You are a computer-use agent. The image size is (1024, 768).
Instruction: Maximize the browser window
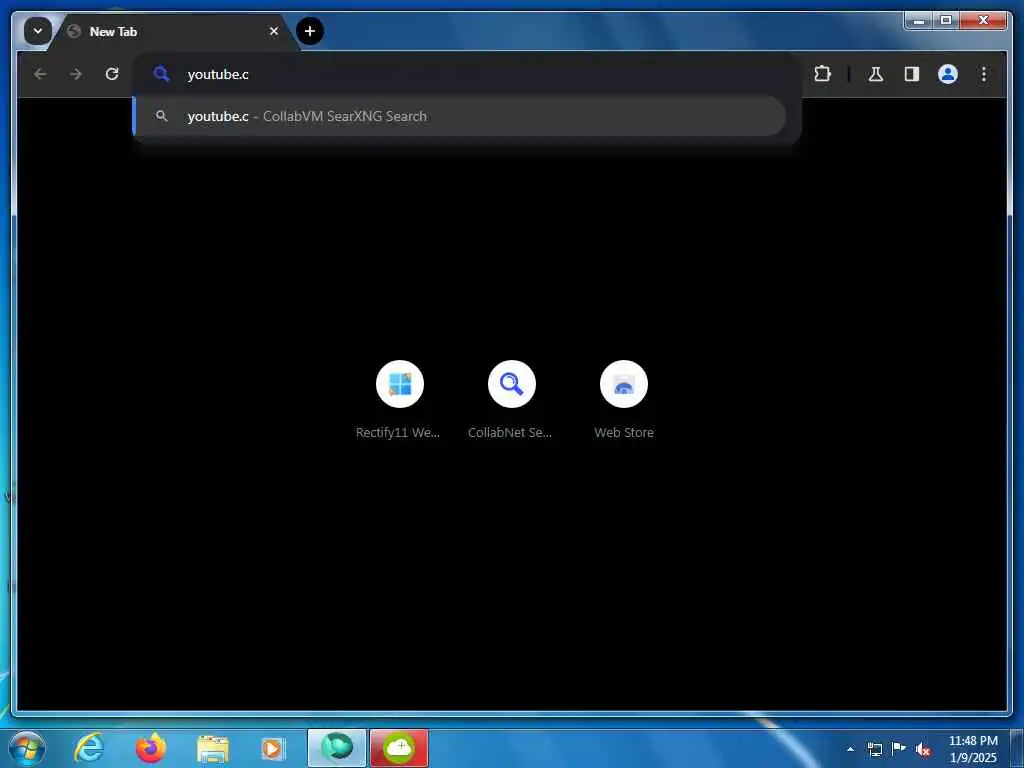(x=946, y=21)
